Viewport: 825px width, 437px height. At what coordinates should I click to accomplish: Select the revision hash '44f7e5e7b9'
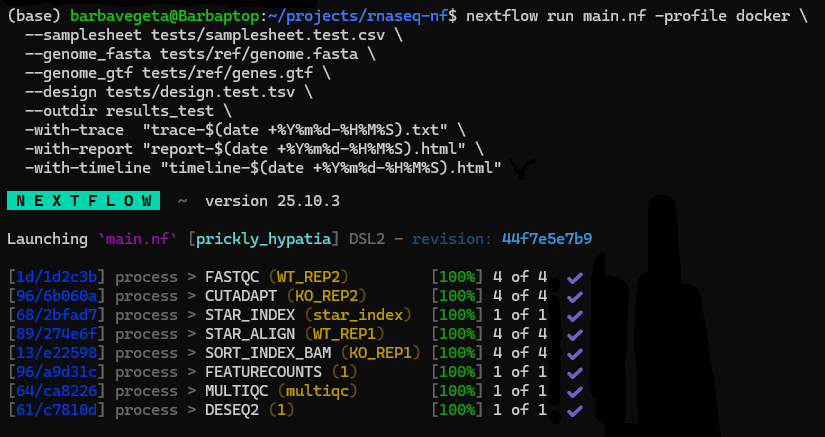547,239
